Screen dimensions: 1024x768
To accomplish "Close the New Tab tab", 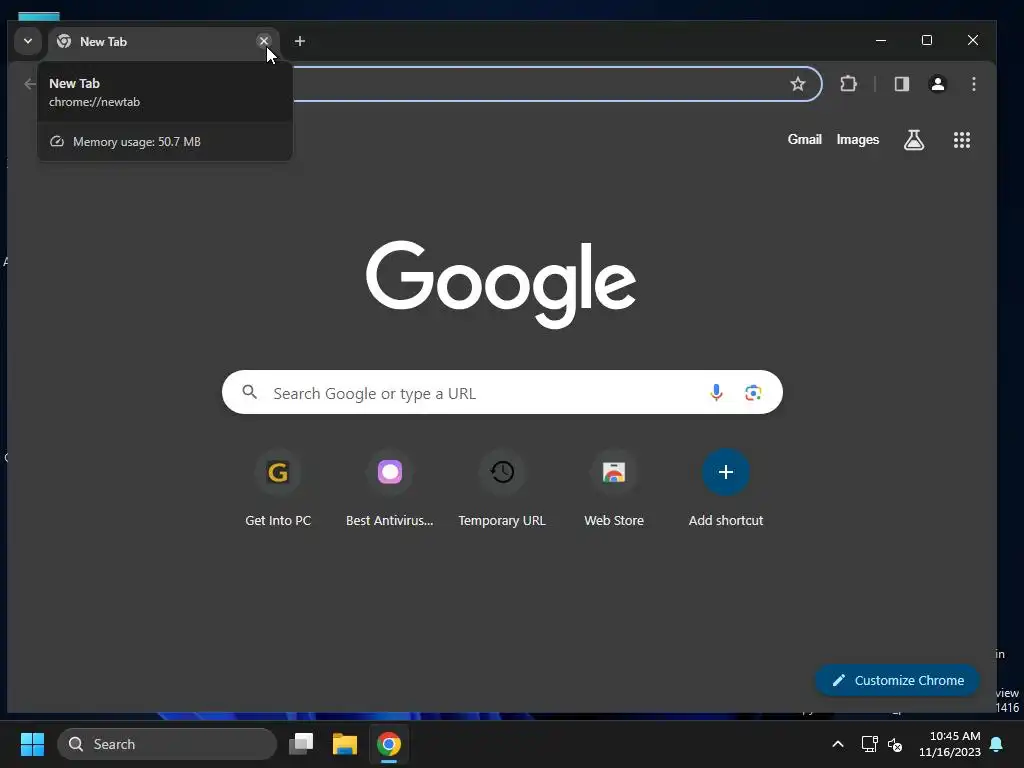I will pyautogui.click(x=264, y=41).
